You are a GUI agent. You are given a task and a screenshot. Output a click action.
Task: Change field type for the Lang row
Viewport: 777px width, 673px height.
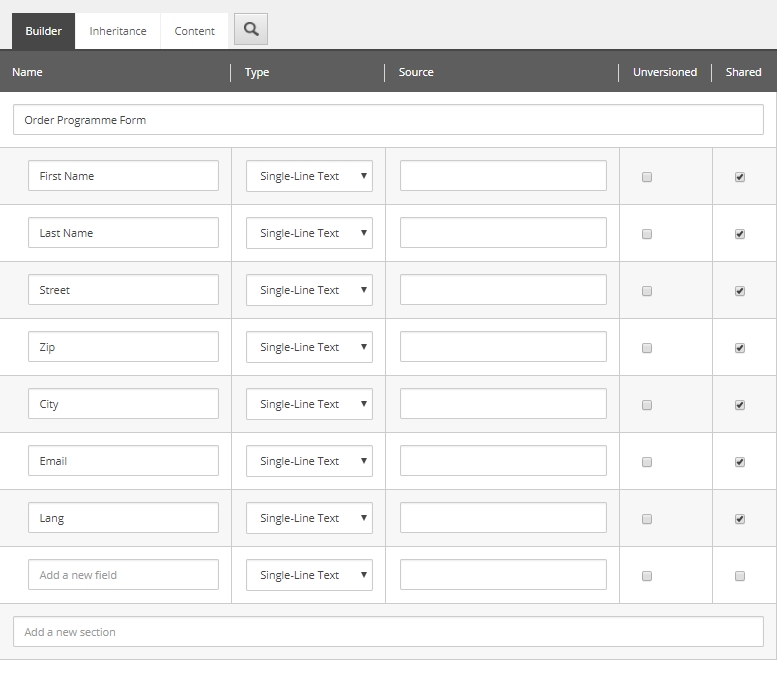[x=309, y=518]
